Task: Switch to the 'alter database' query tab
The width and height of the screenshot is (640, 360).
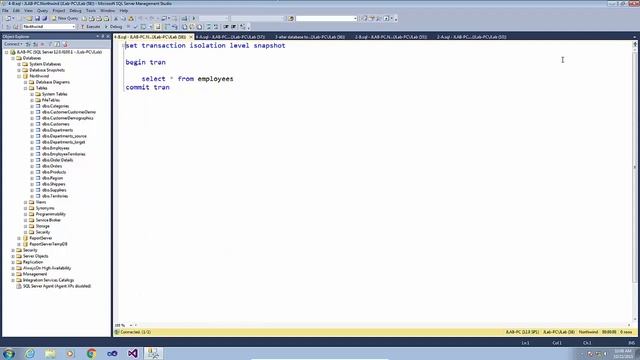Action: coord(310,37)
